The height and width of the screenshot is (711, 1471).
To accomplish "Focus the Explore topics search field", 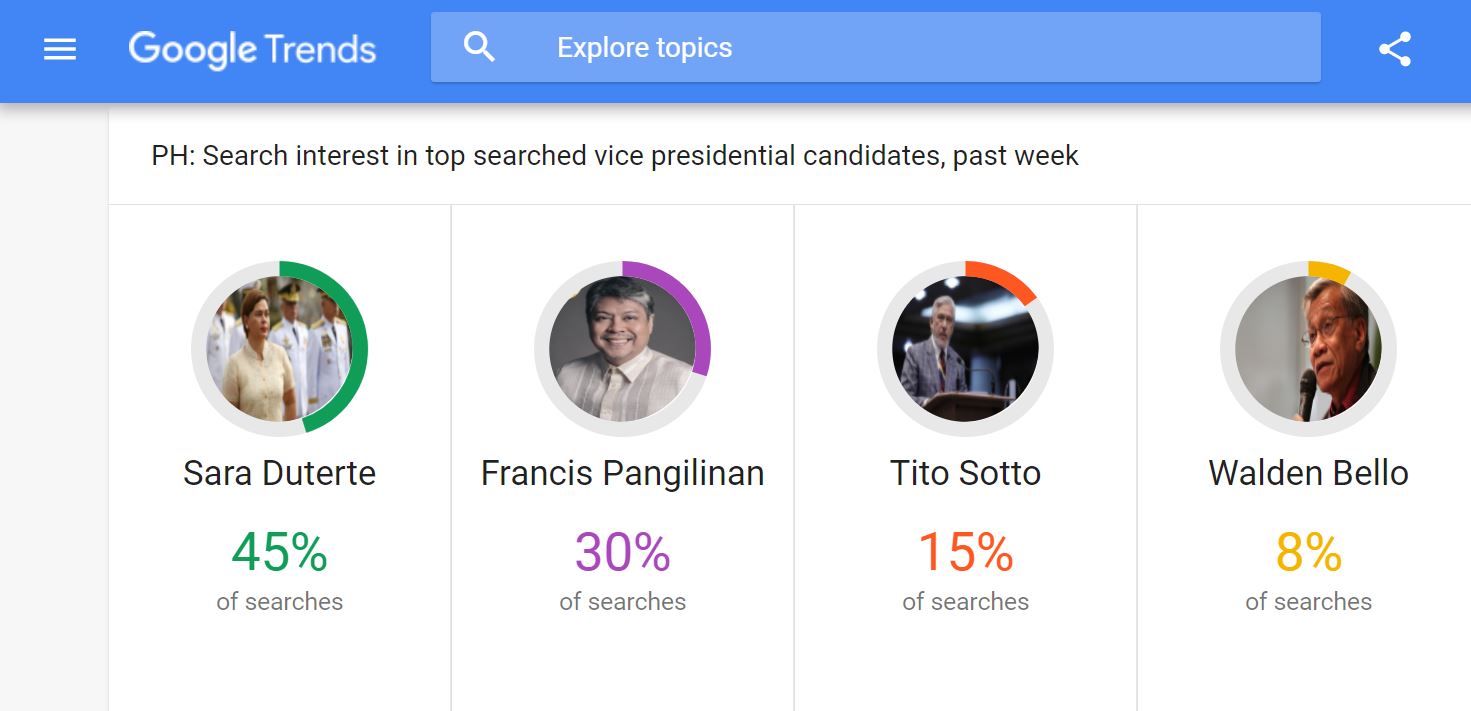I will 875,47.
